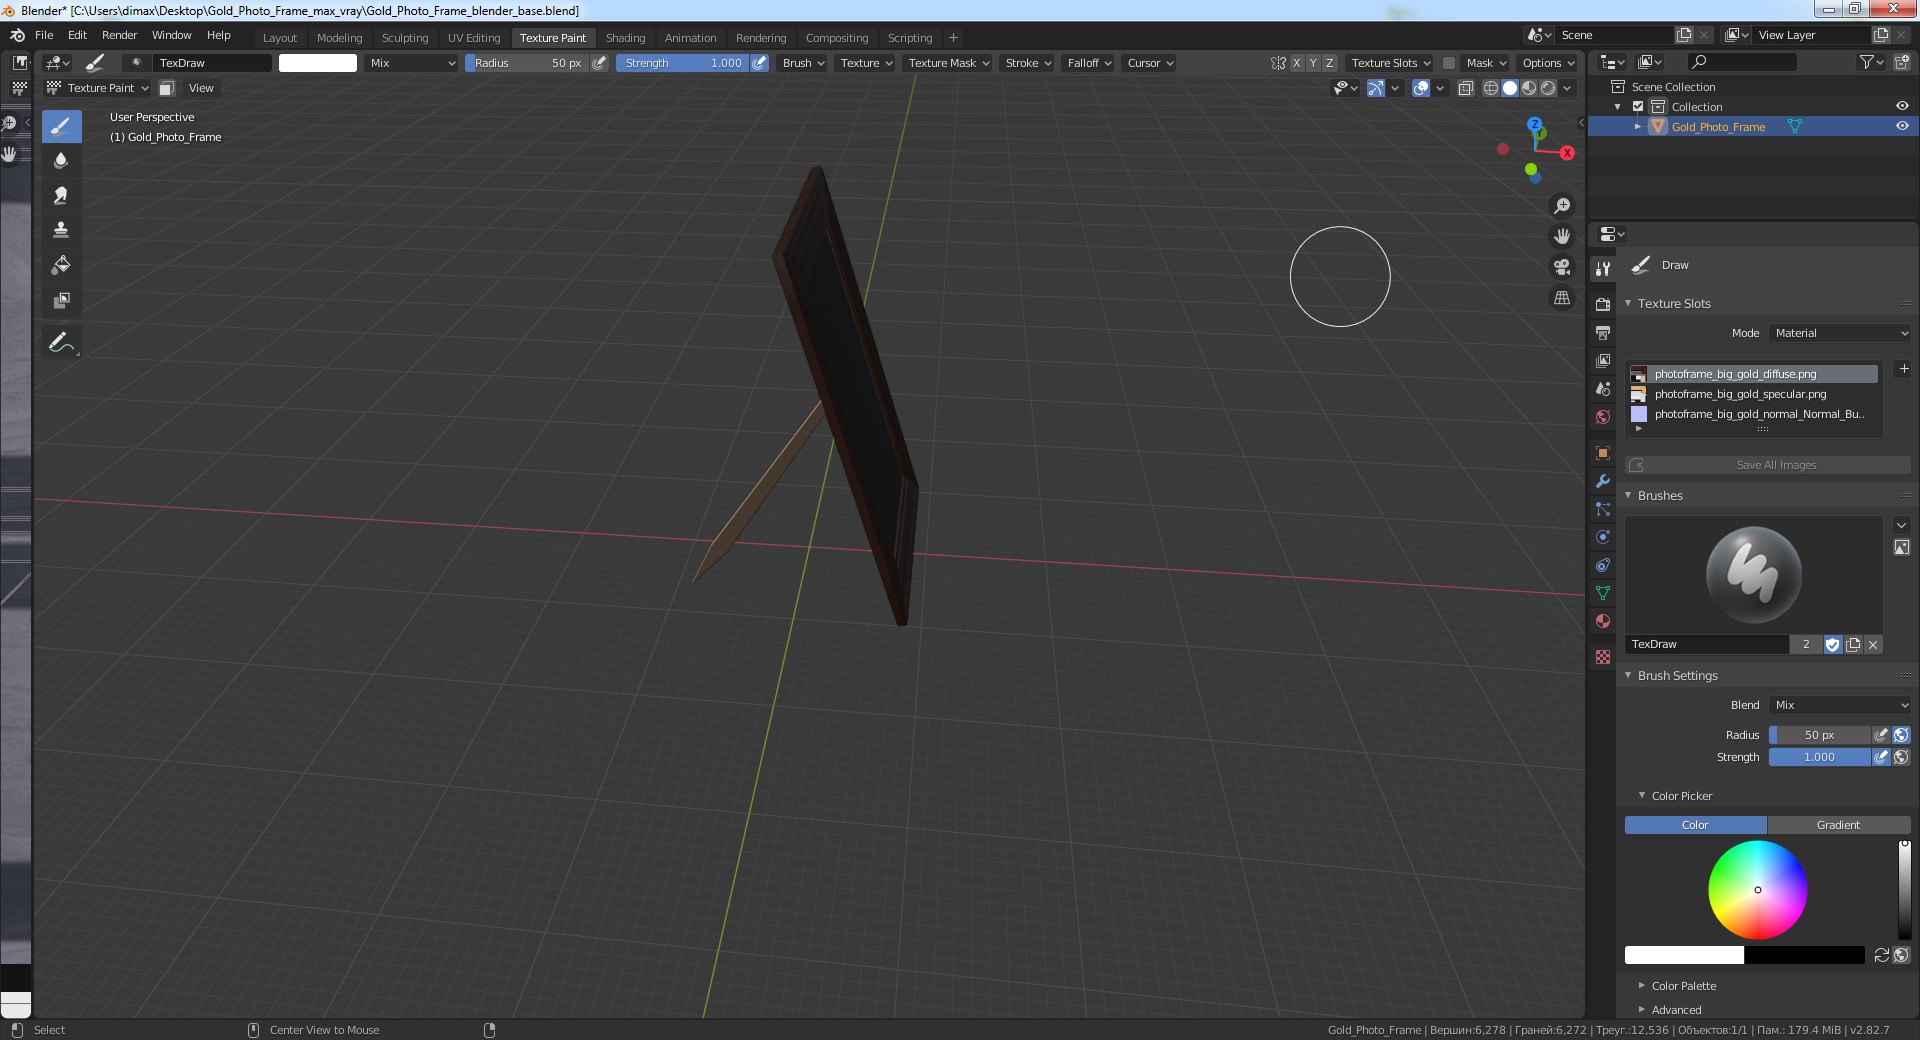Enable Material Preview shading mode

pyautogui.click(x=1529, y=88)
